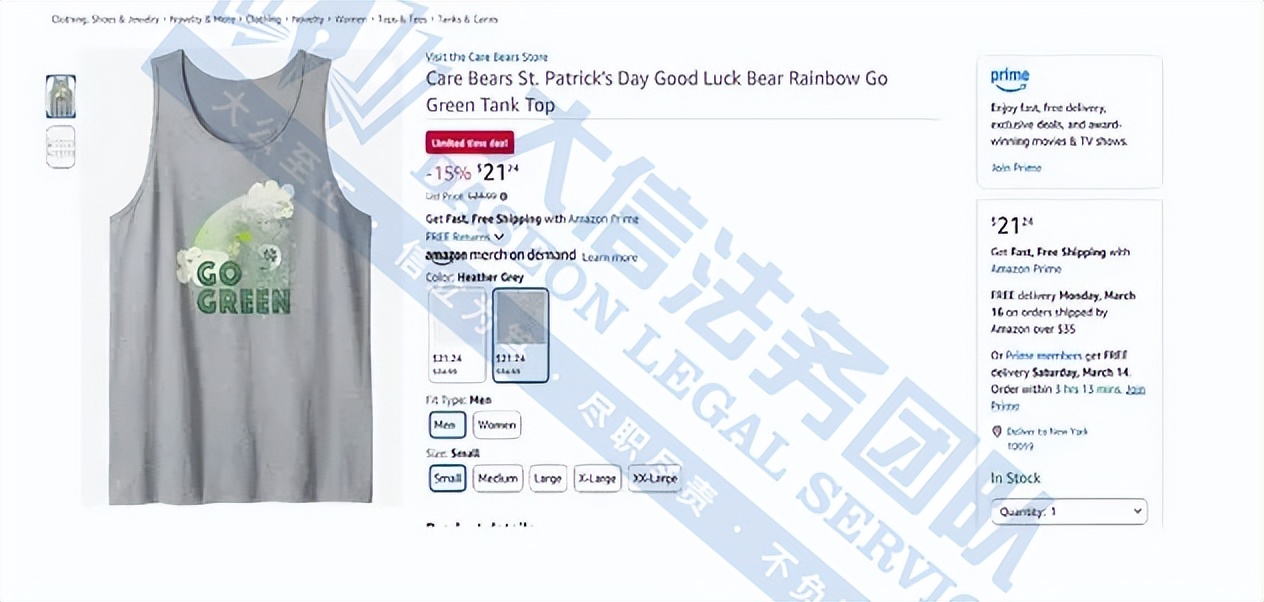Image resolution: width=1264 pixels, height=602 pixels.
Task: Choose the Heather Grey color swatch
Action: pyautogui.click(x=521, y=335)
